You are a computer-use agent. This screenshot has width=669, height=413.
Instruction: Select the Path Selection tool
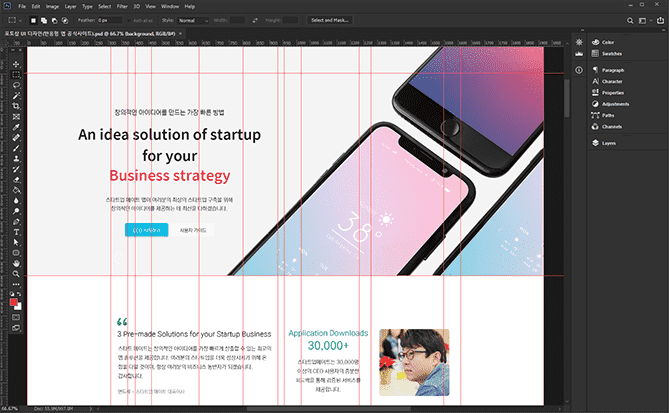pyautogui.click(x=16, y=242)
